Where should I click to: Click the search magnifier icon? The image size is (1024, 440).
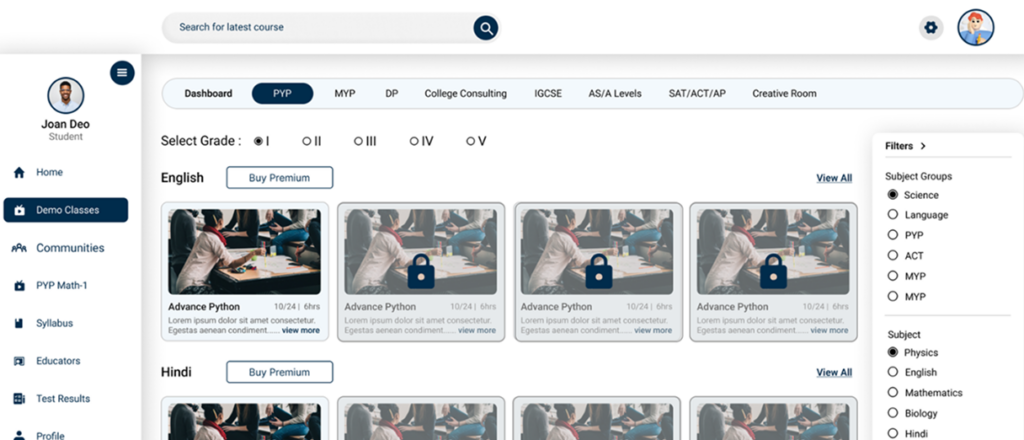click(485, 28)
